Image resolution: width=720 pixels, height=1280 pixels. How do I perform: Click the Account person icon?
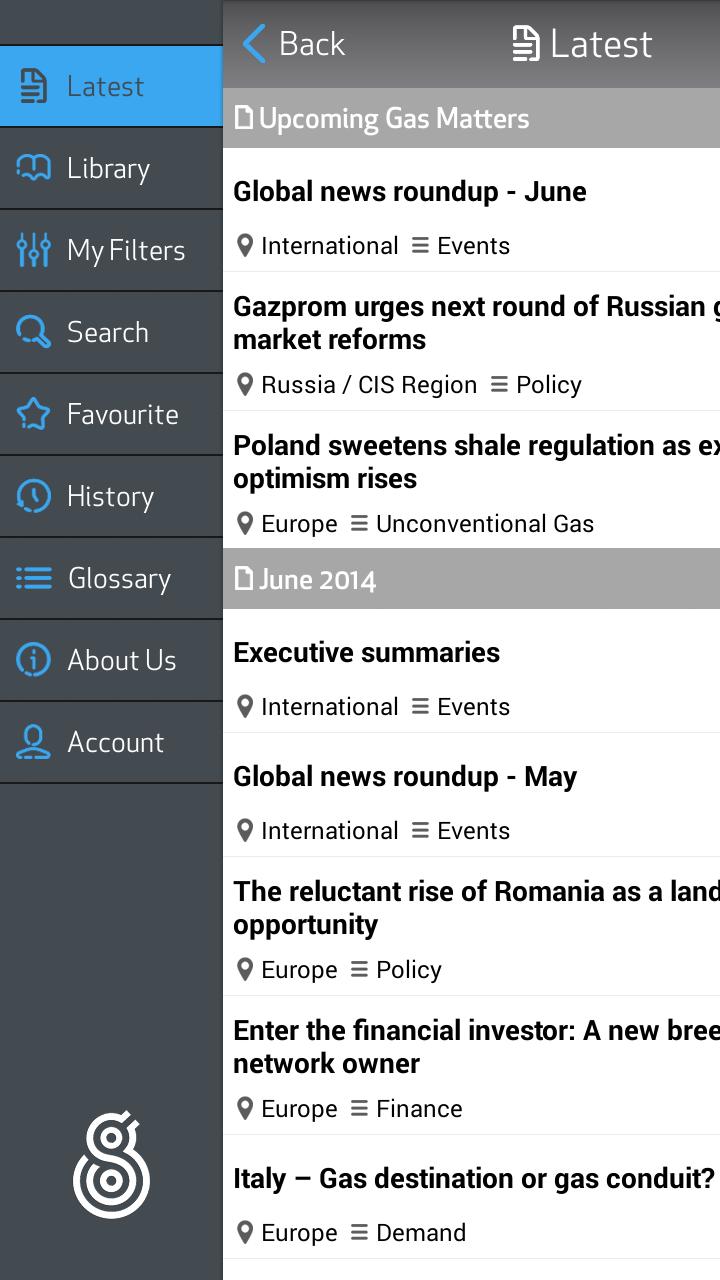point(33,742)
